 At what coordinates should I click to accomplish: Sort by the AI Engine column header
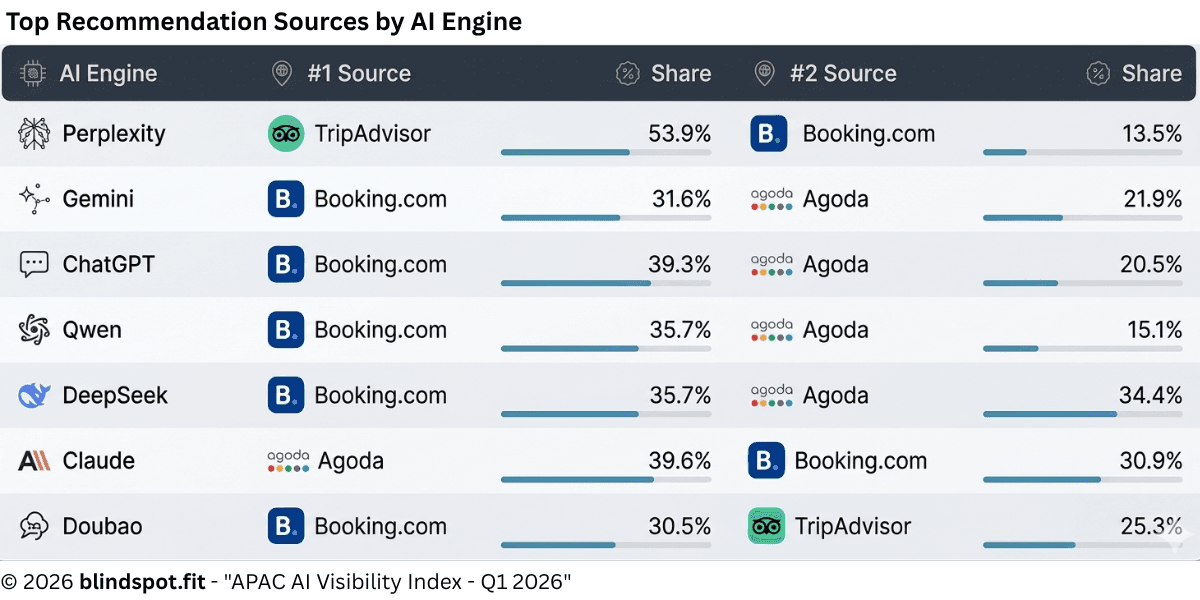108,73
